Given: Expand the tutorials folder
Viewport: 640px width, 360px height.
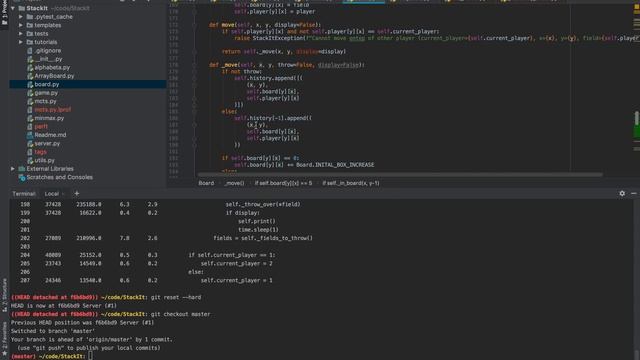Looking at the screenshot, I should pyautogui.click(x=21, y=42).
